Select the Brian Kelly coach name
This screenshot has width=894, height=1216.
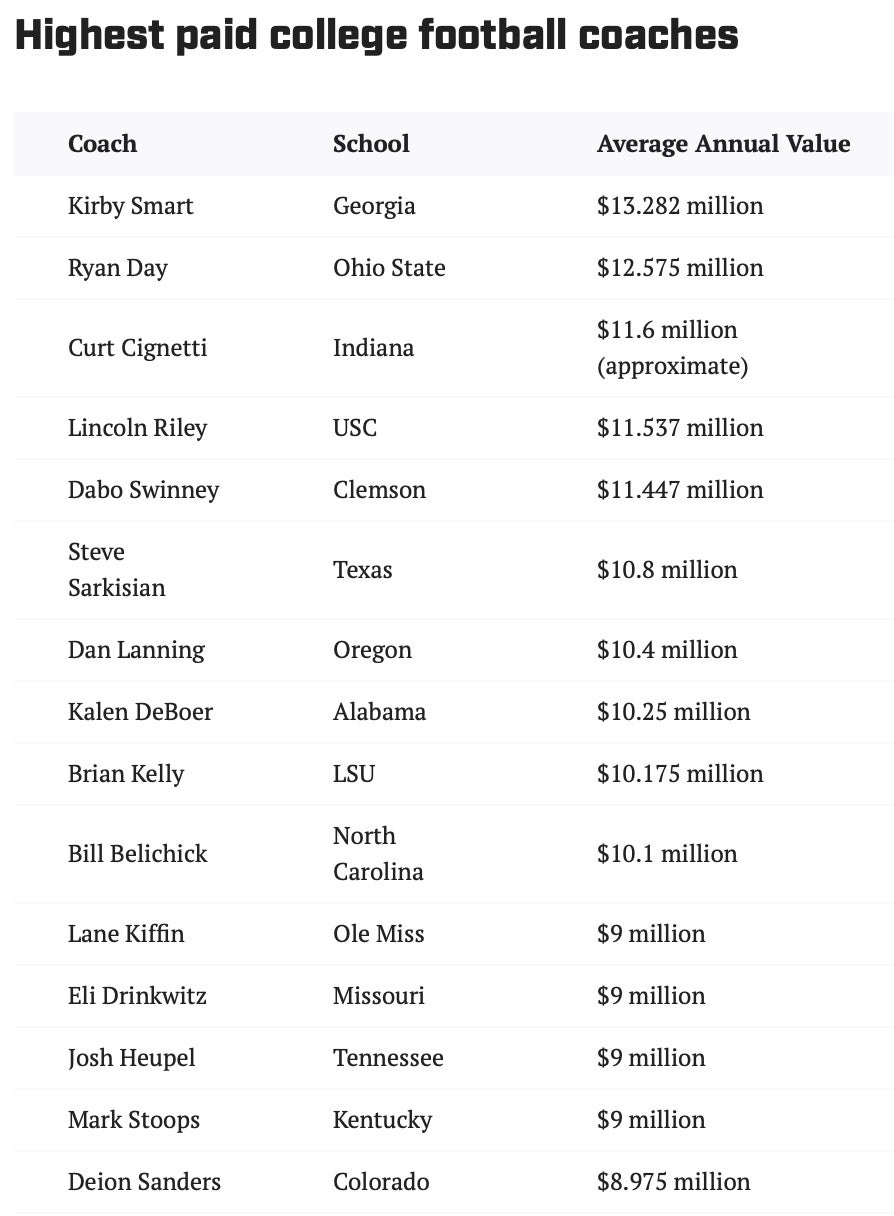[126, 774]
